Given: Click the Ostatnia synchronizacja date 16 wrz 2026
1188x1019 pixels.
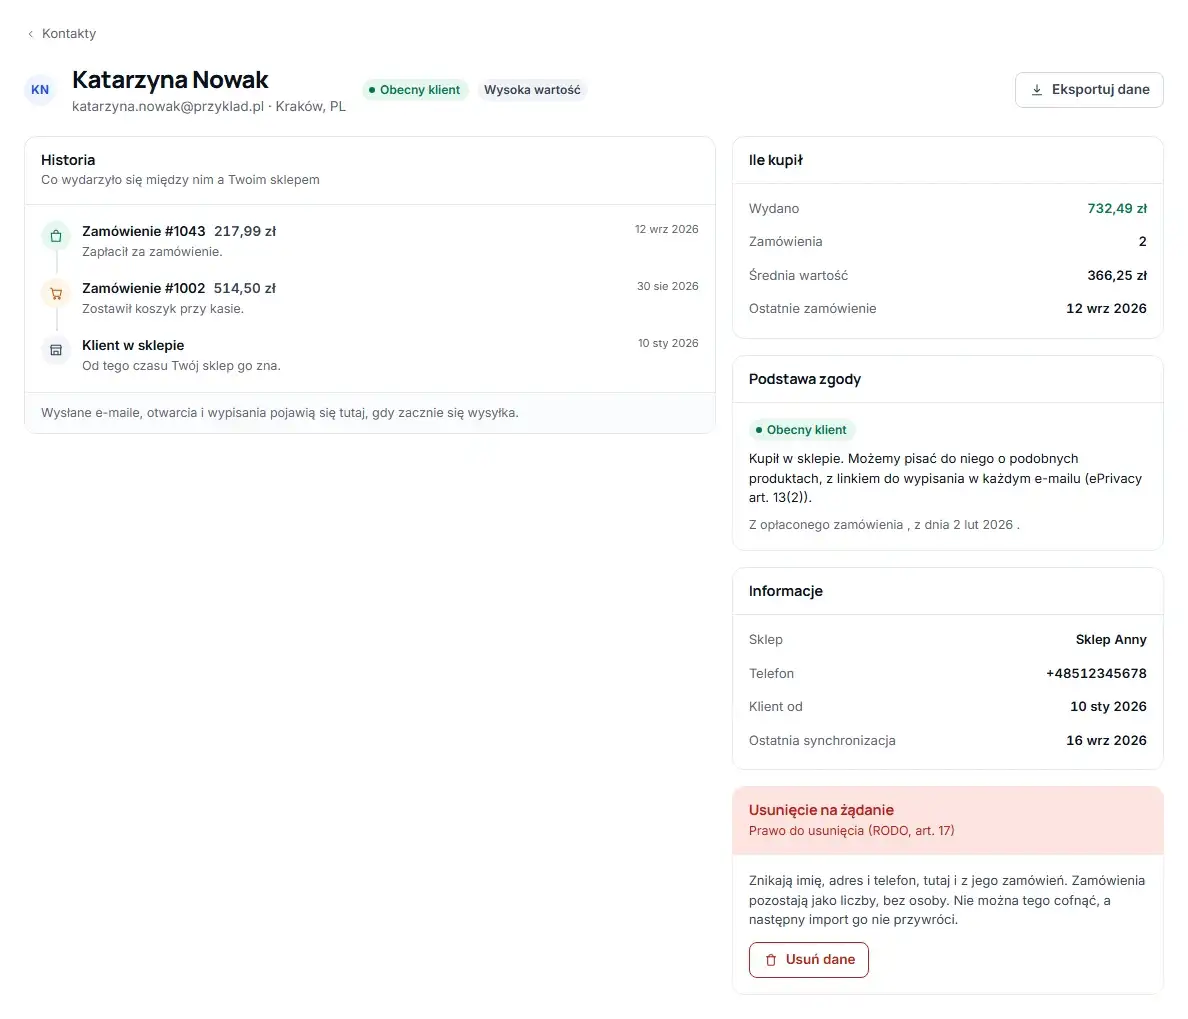Looking at the screenshot, I should (x=1106, y=740).
